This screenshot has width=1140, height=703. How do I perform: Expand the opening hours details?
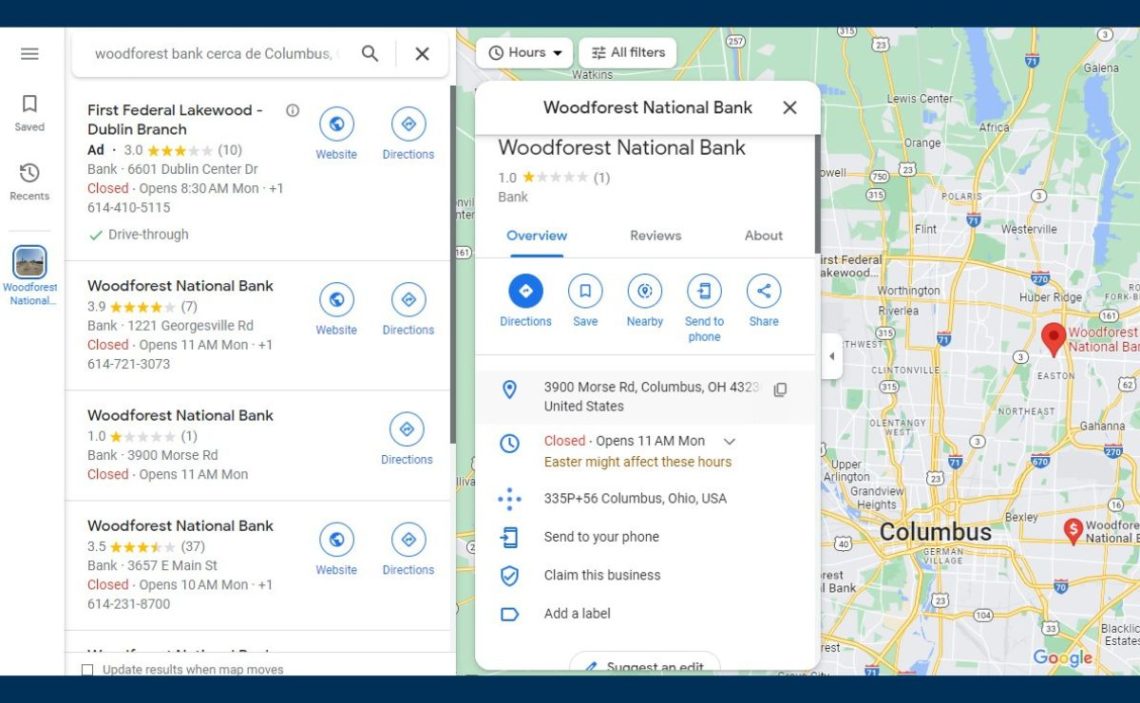click(727, 440)
